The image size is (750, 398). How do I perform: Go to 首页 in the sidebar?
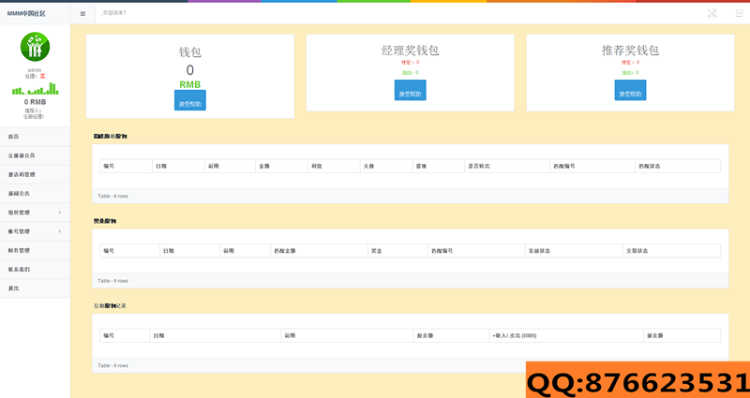pyautogui.click(x=35, y=137)
